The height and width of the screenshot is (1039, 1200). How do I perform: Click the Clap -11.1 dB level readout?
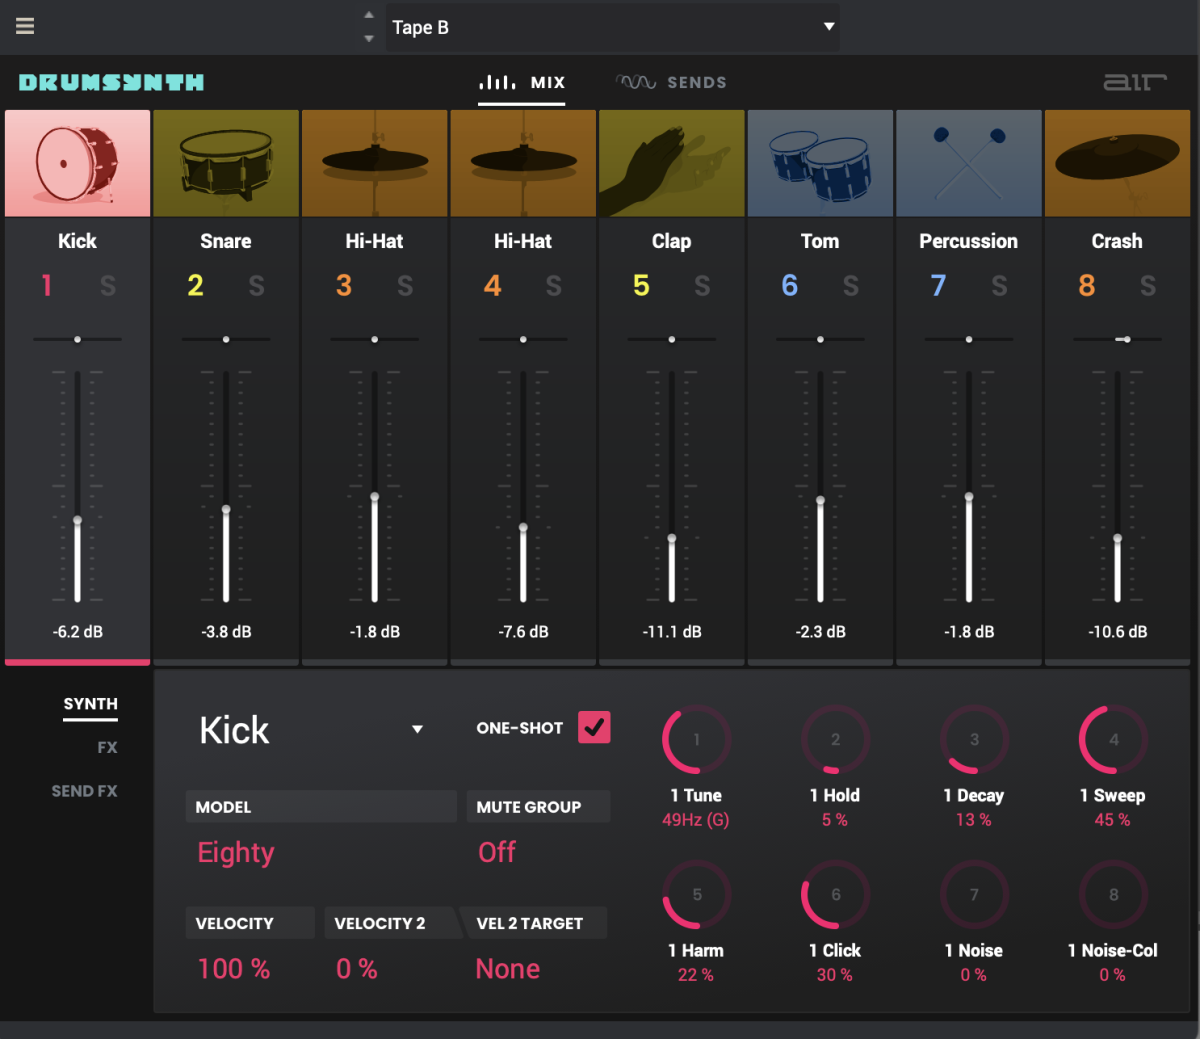(x=672, y=632)
